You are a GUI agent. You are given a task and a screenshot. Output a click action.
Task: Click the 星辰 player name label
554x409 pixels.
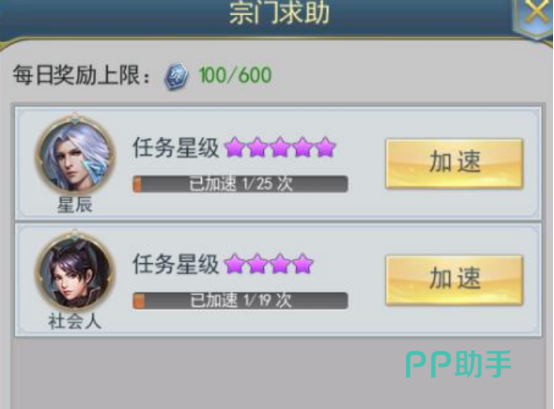[75, 205]
